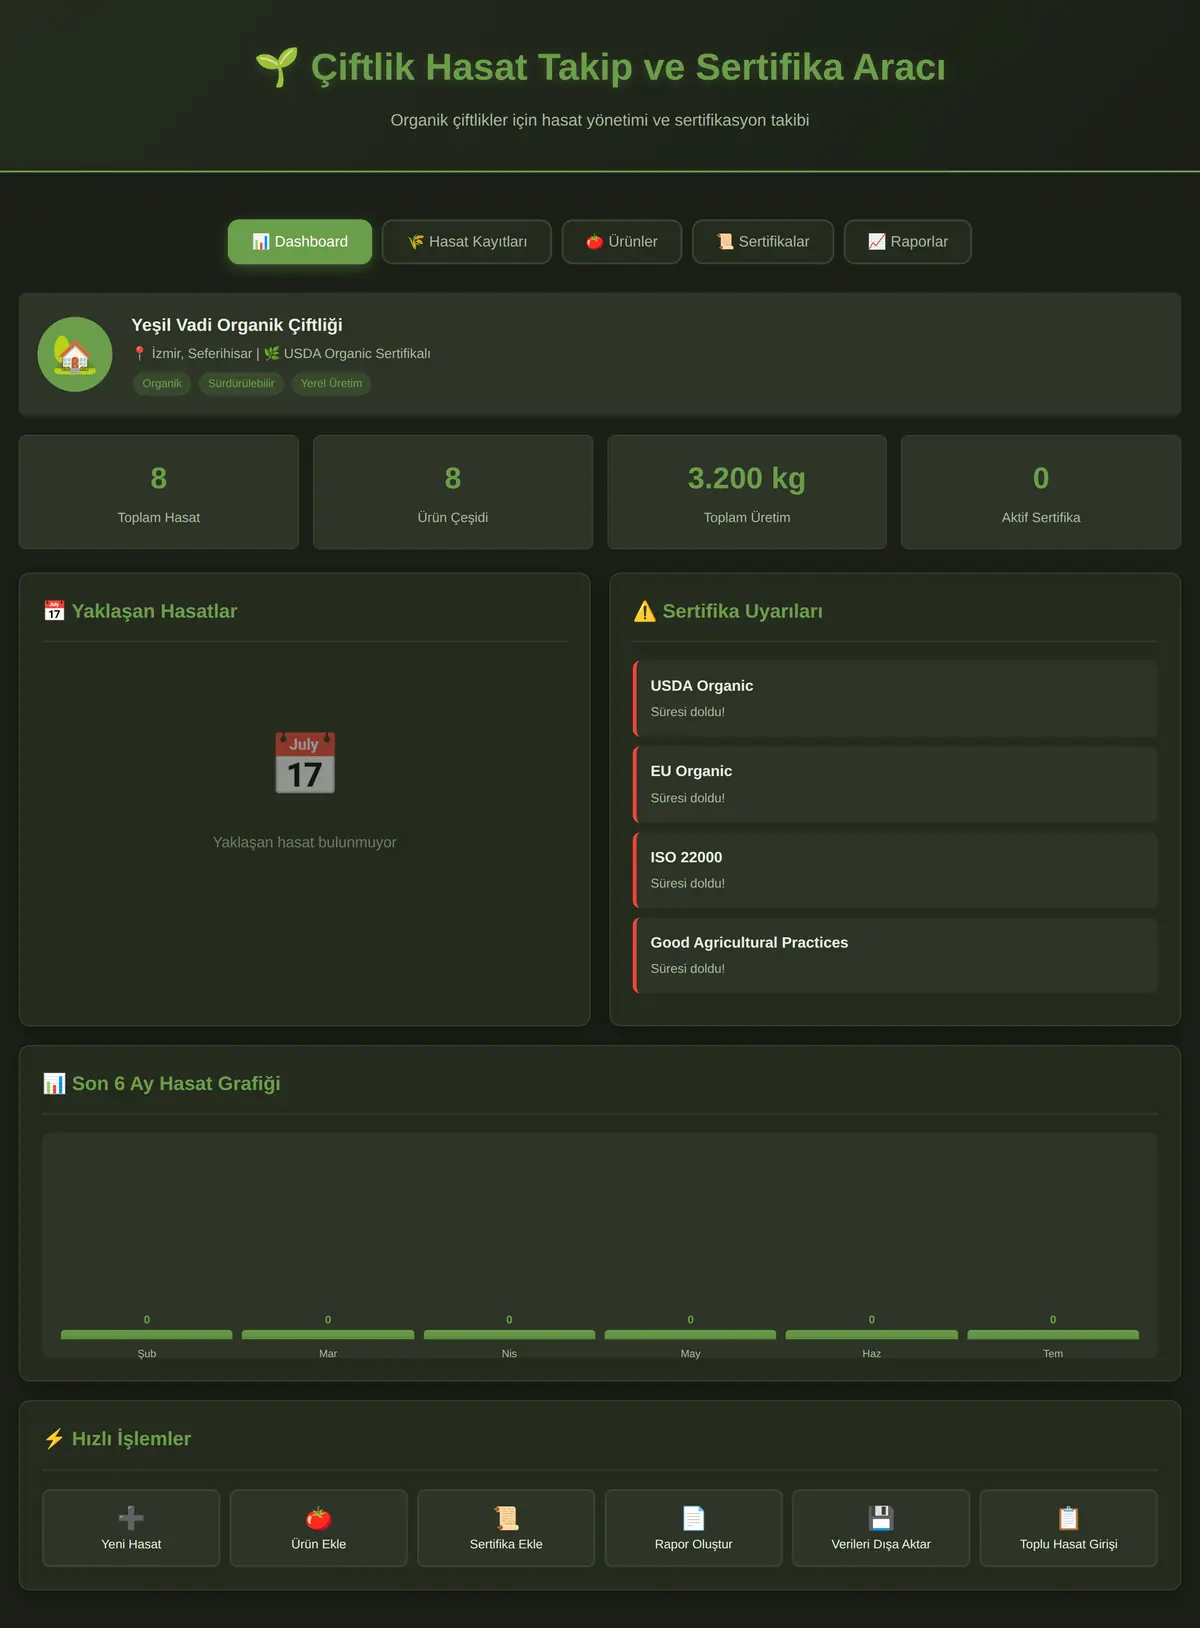Click the May bar in the harvest chart
Image resolution: width=1200 pixels, height=1628 pixels.
pyautogui.click(x=690, y=1335)
